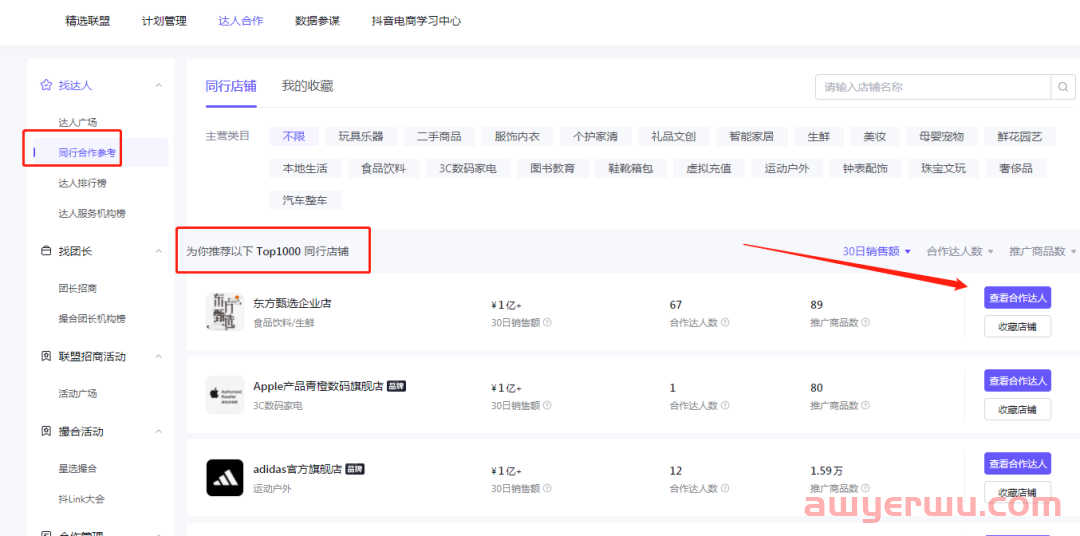The width and height of the screenshot is (1080, 536).
Task: Click 收藏店铺 for Apple产品青橙数码旗舰店
Action: click(1017, 409)
